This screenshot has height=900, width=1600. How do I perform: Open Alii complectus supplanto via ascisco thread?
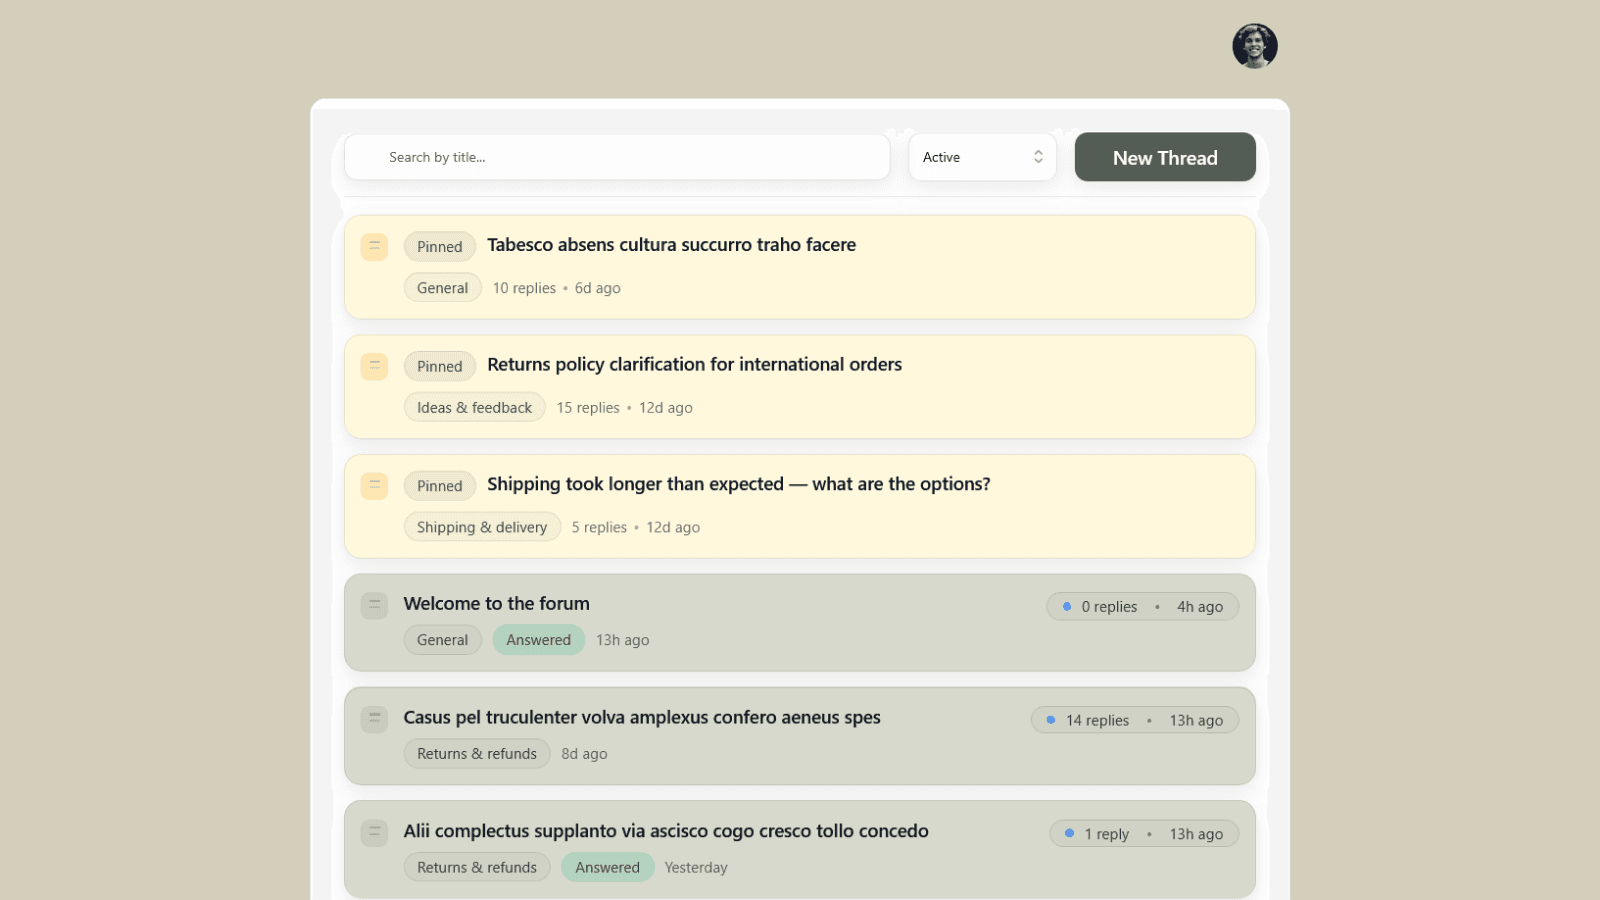point(666,831)
